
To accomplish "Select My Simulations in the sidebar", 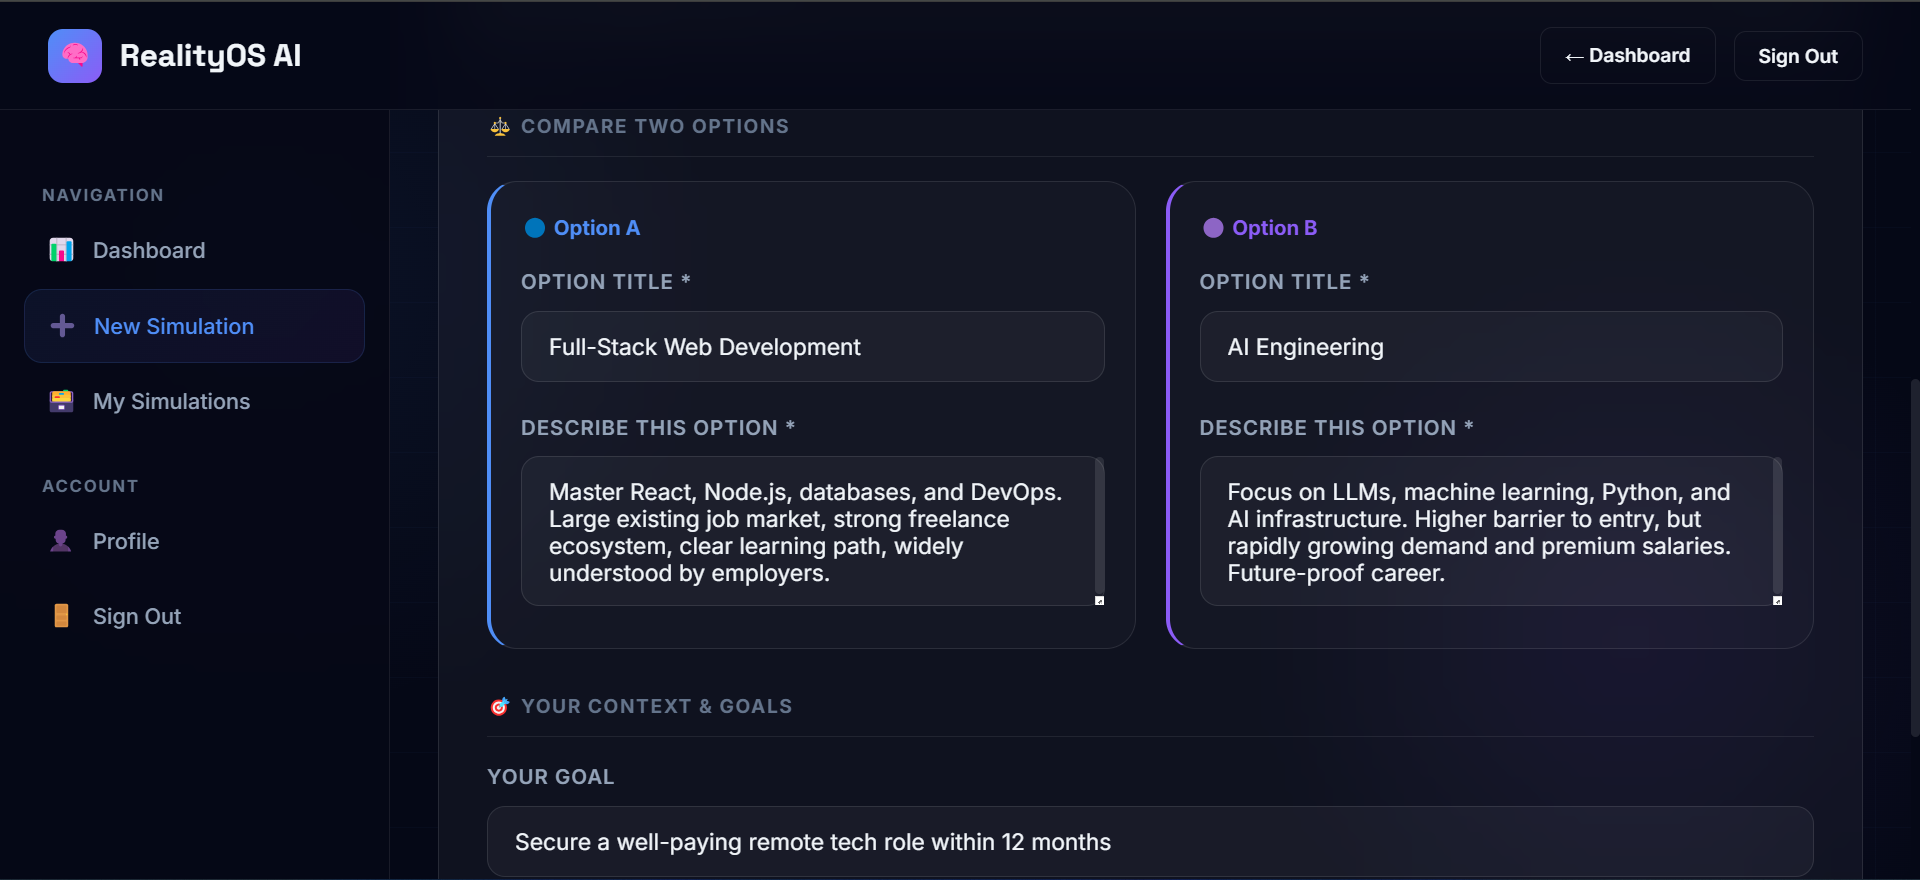I will click(x=171, y=401).
